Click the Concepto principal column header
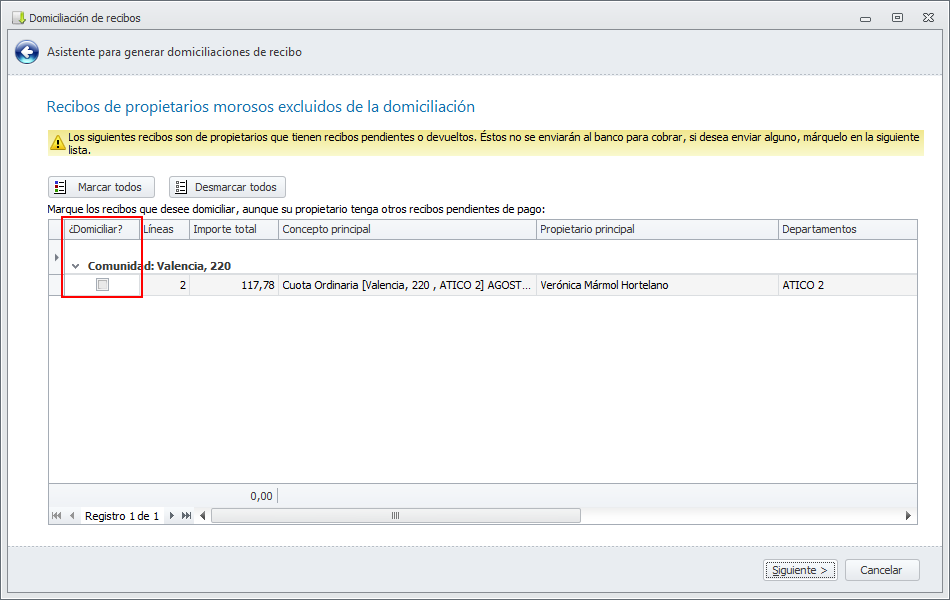950x600 pixels. [x=407, y=229]
